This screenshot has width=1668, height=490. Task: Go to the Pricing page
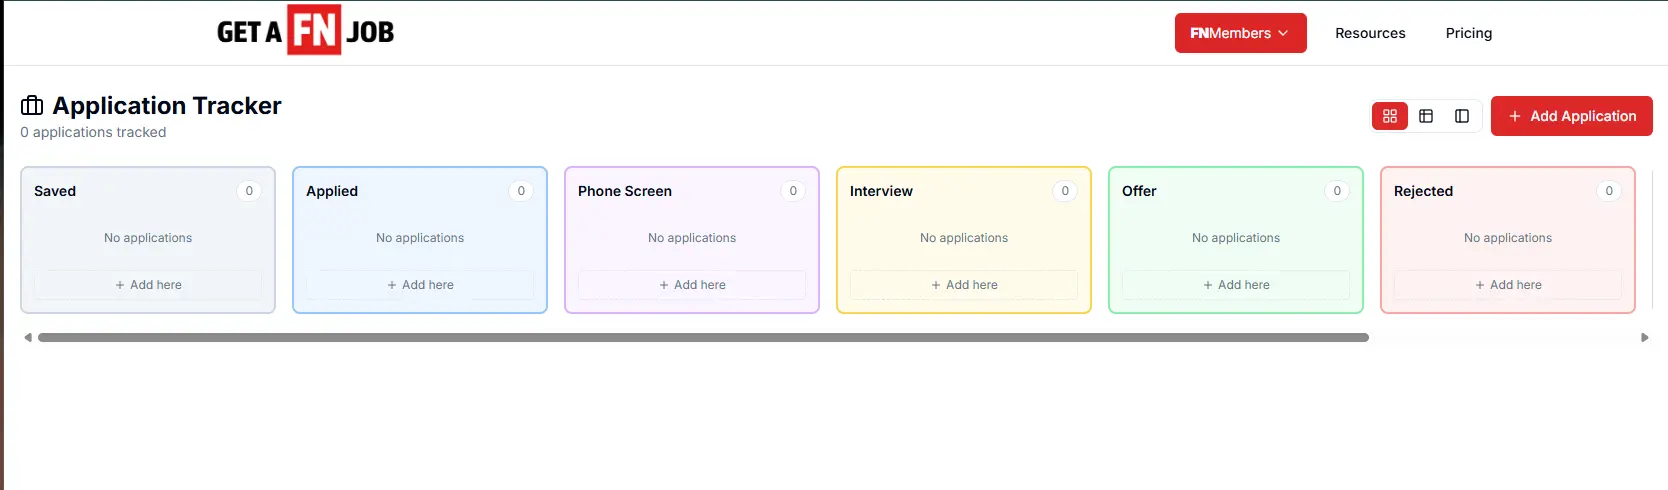1468,33
